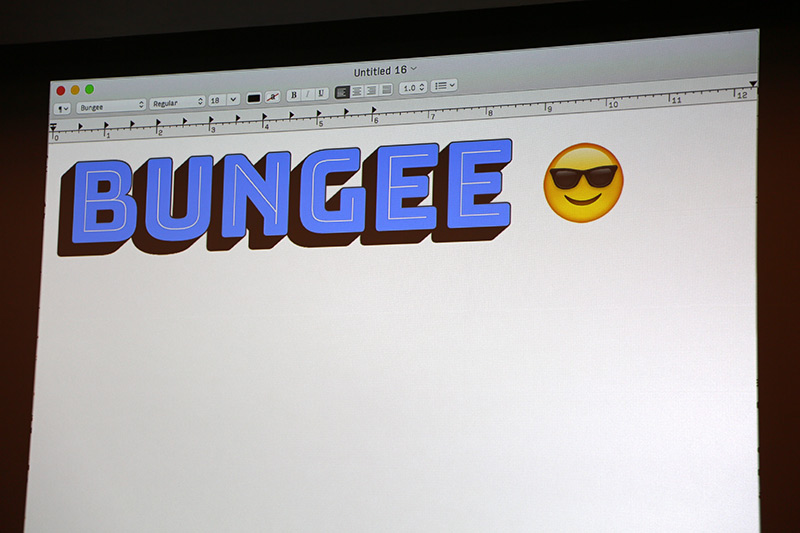This screenshot has width=800, height=533.
Task: Click the font size field showing 18
Action: point(217,100)
